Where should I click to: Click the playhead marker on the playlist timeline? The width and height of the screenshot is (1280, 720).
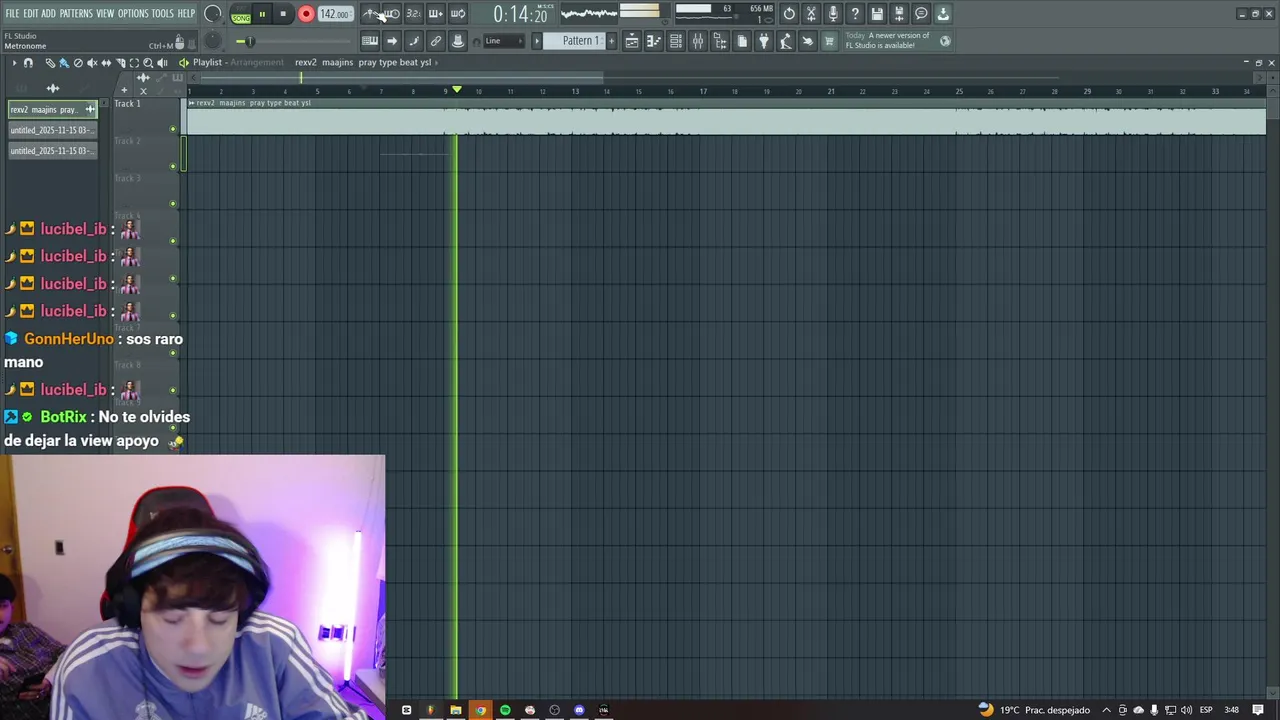(457, 90)
